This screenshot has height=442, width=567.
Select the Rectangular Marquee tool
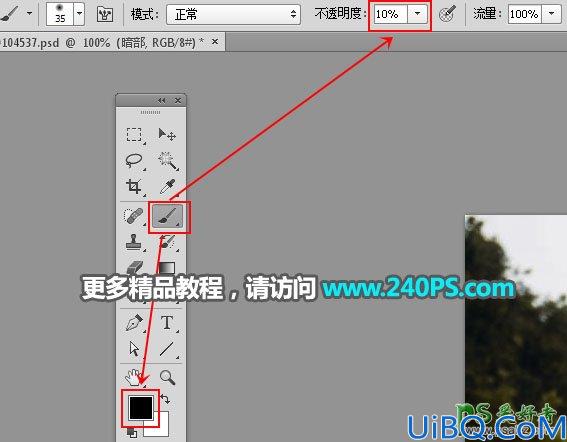(x=134, y=135)
